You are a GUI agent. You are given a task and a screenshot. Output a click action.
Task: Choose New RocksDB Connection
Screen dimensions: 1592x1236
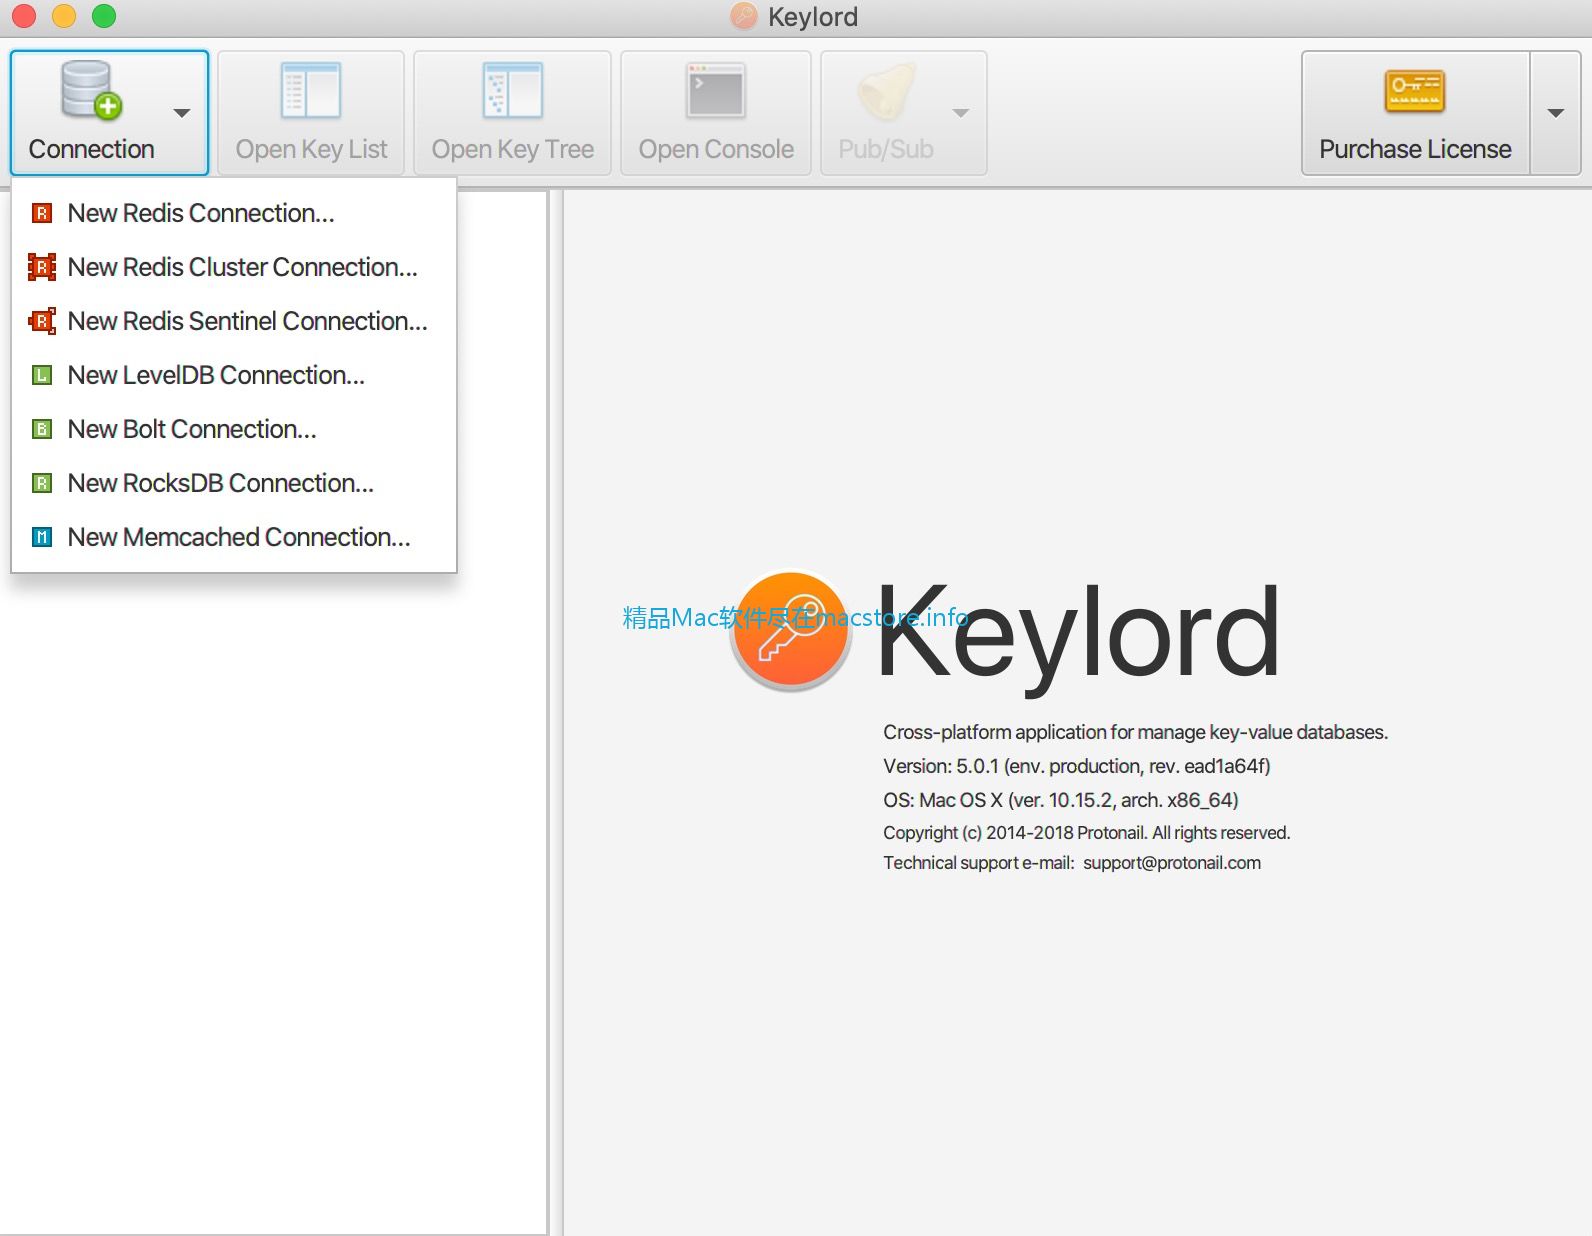coord(234,483)
